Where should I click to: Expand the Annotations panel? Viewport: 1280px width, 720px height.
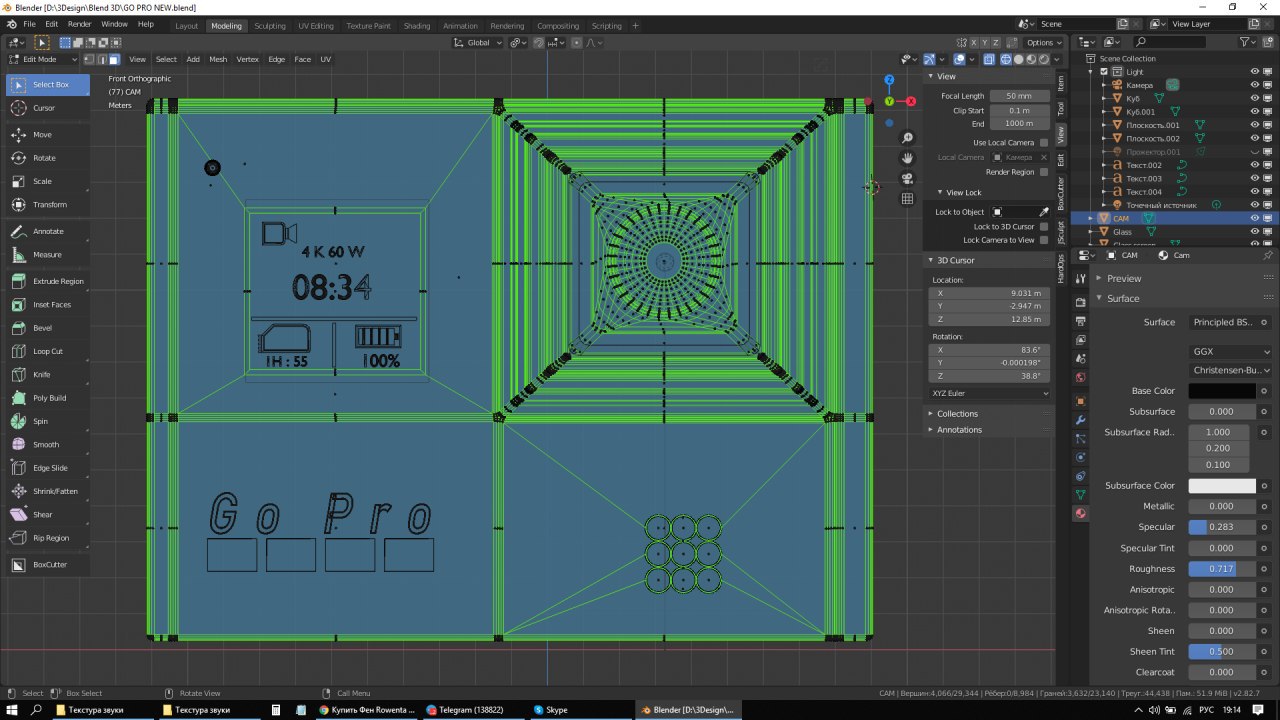[959, 429]
